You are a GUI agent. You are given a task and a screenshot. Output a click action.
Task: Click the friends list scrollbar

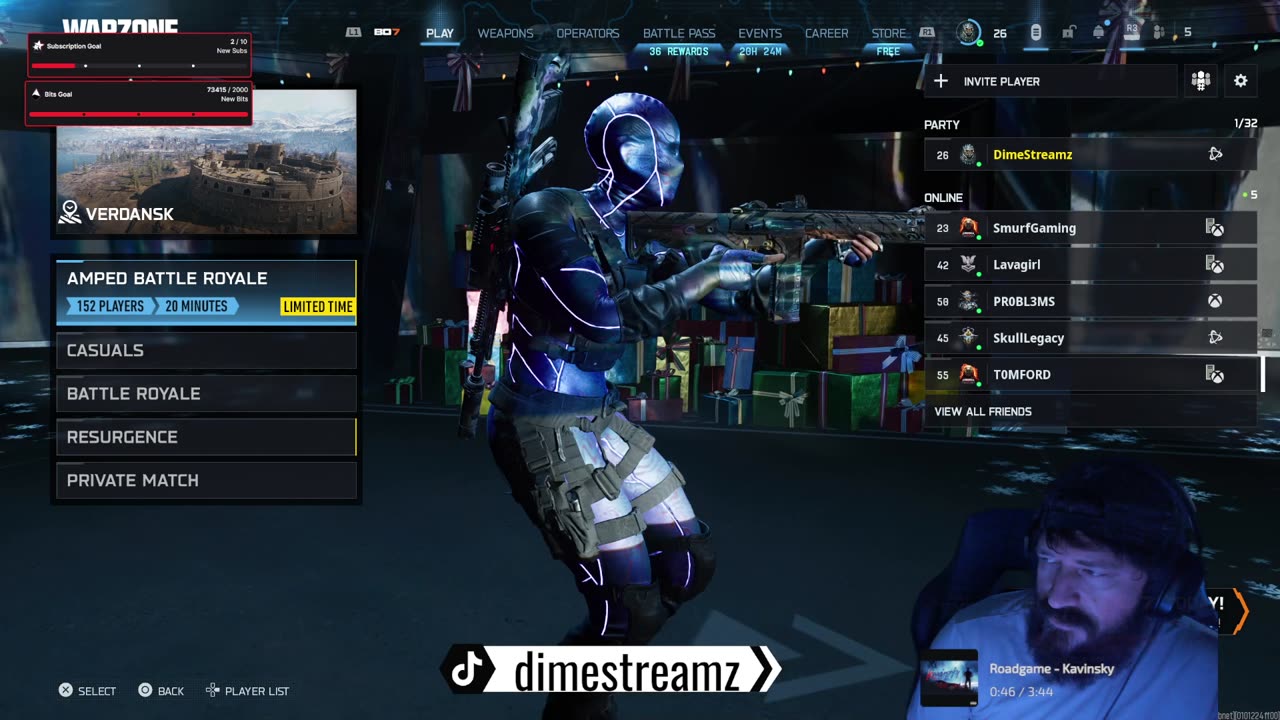(x=1263, y=374)
